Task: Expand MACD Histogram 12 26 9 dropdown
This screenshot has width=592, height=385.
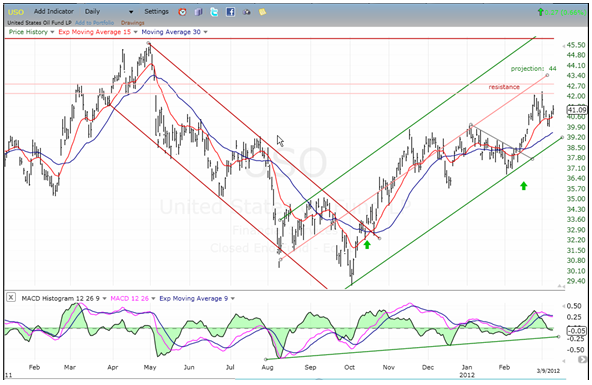Action: [104, 299]
